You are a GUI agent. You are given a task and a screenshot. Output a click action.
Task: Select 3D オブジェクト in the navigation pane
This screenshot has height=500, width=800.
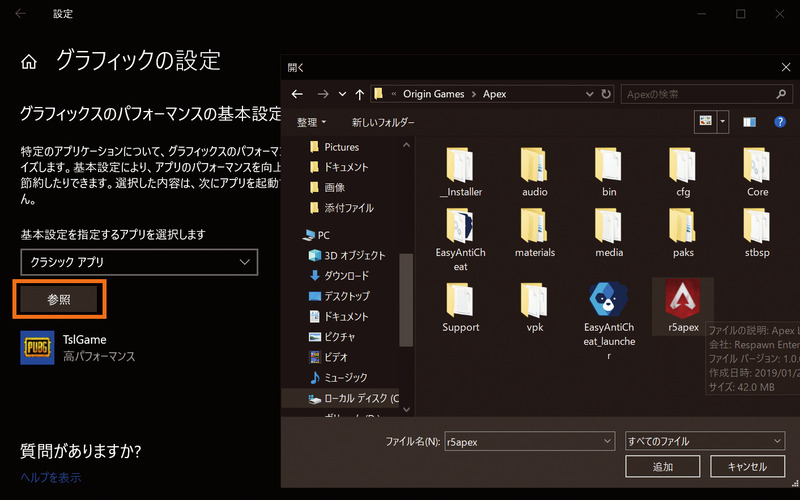(347, 255)
